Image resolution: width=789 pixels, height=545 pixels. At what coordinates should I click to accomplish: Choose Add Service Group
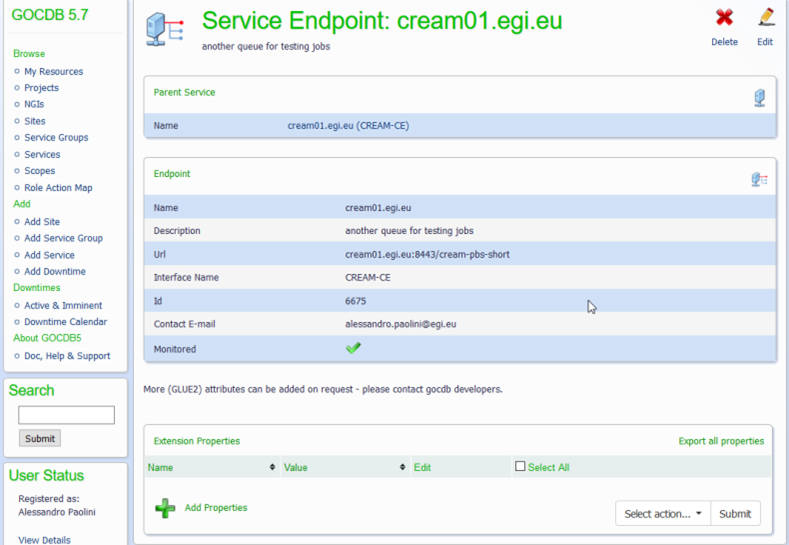coord(63,238)
